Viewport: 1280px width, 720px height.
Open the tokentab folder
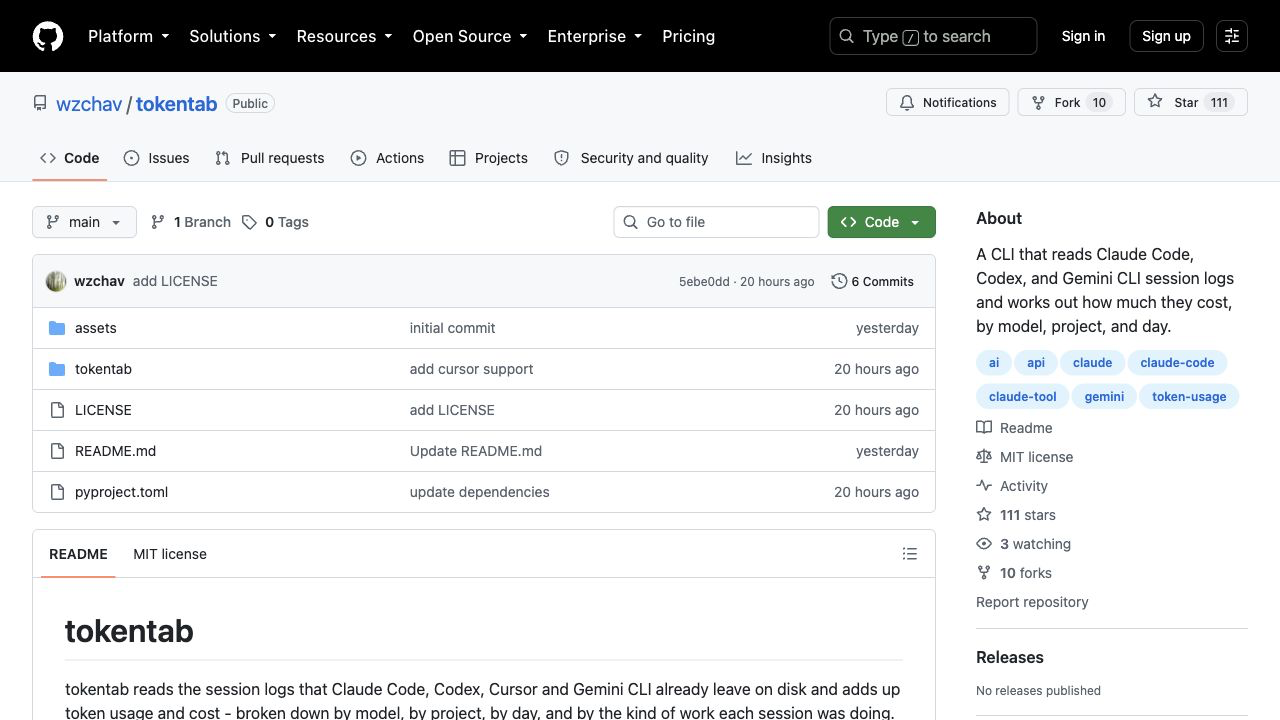pyautogui.click(x=103, y=369)
